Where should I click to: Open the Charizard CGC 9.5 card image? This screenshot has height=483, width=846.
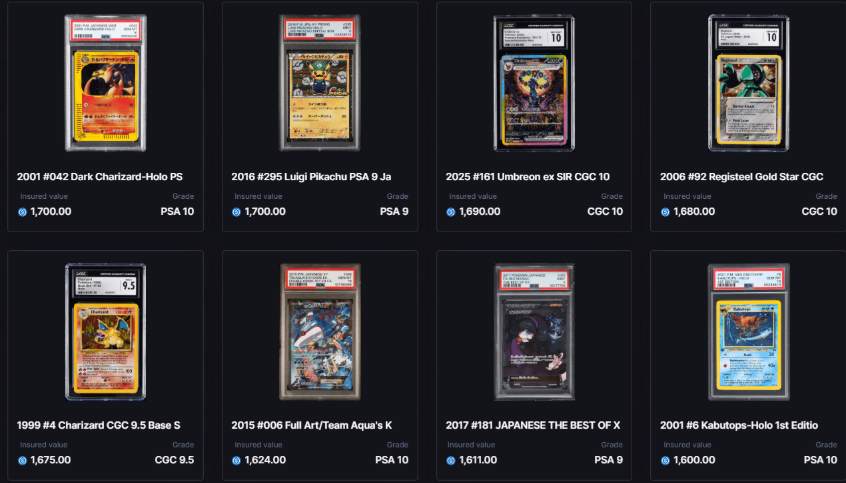(x=106, y=332)
